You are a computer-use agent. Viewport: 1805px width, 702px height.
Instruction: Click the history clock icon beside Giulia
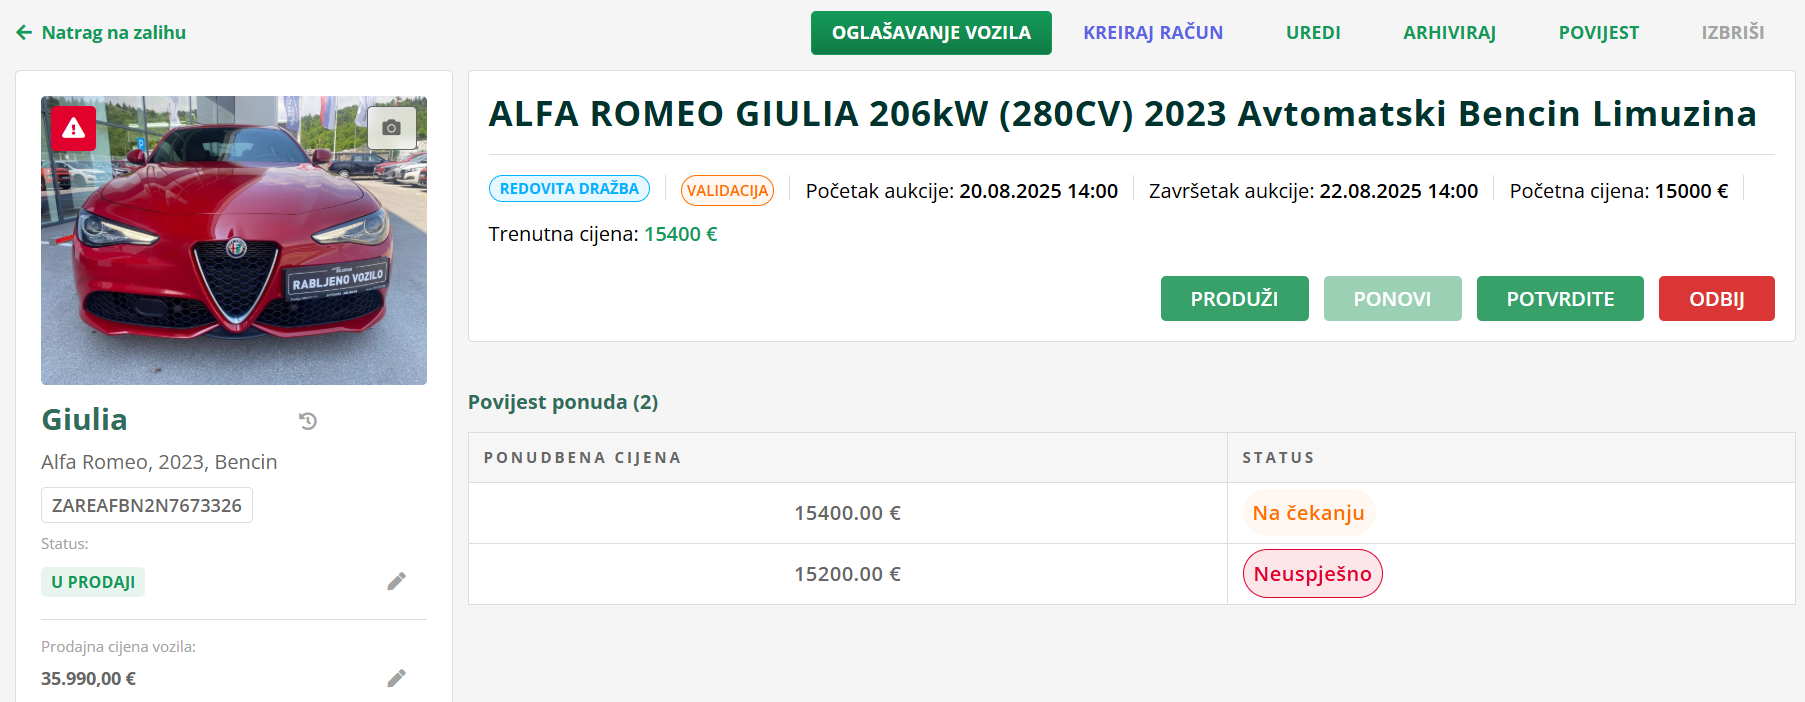coord(308,421)
